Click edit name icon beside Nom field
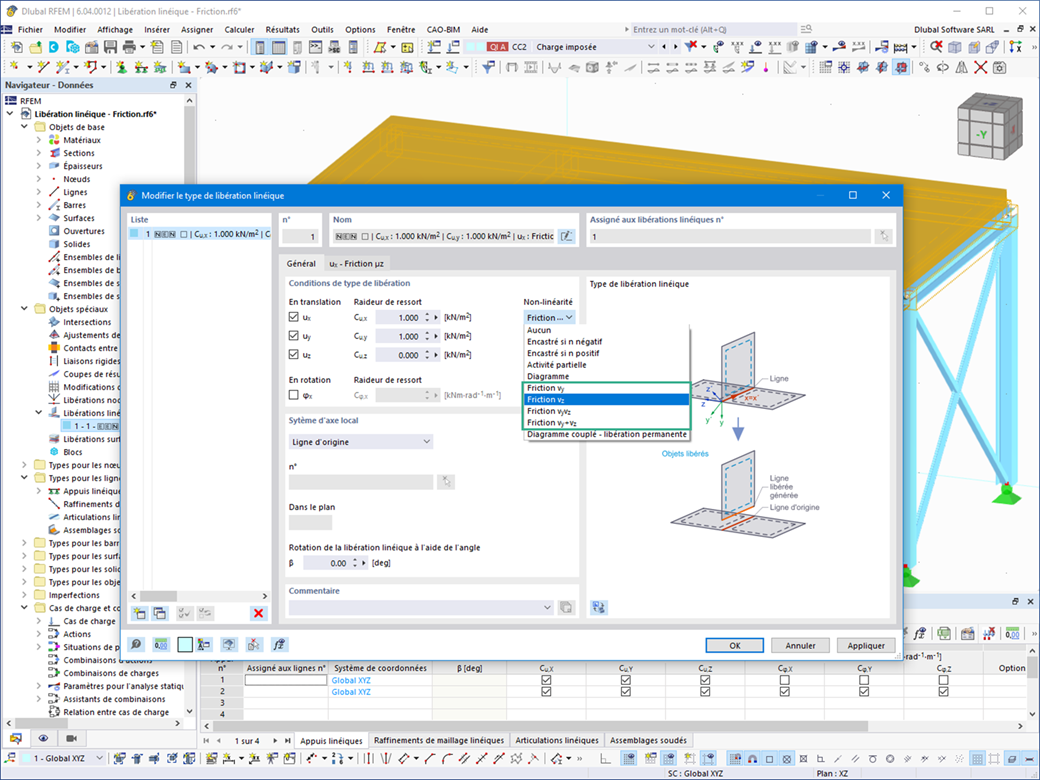The height and width of the screenshot is (780, 1040). coord(566,236)
